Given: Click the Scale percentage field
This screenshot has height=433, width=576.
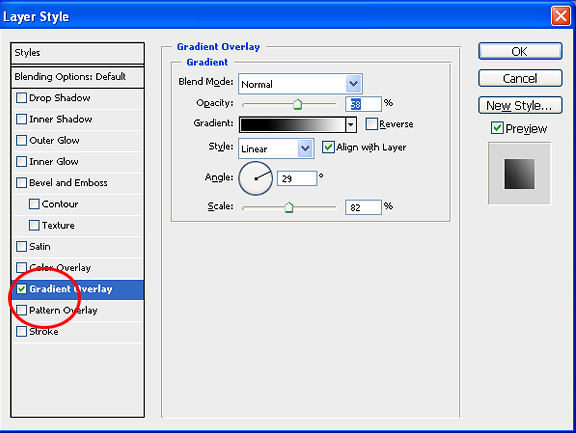Looking at the screenshot, I should coord(363,208).
